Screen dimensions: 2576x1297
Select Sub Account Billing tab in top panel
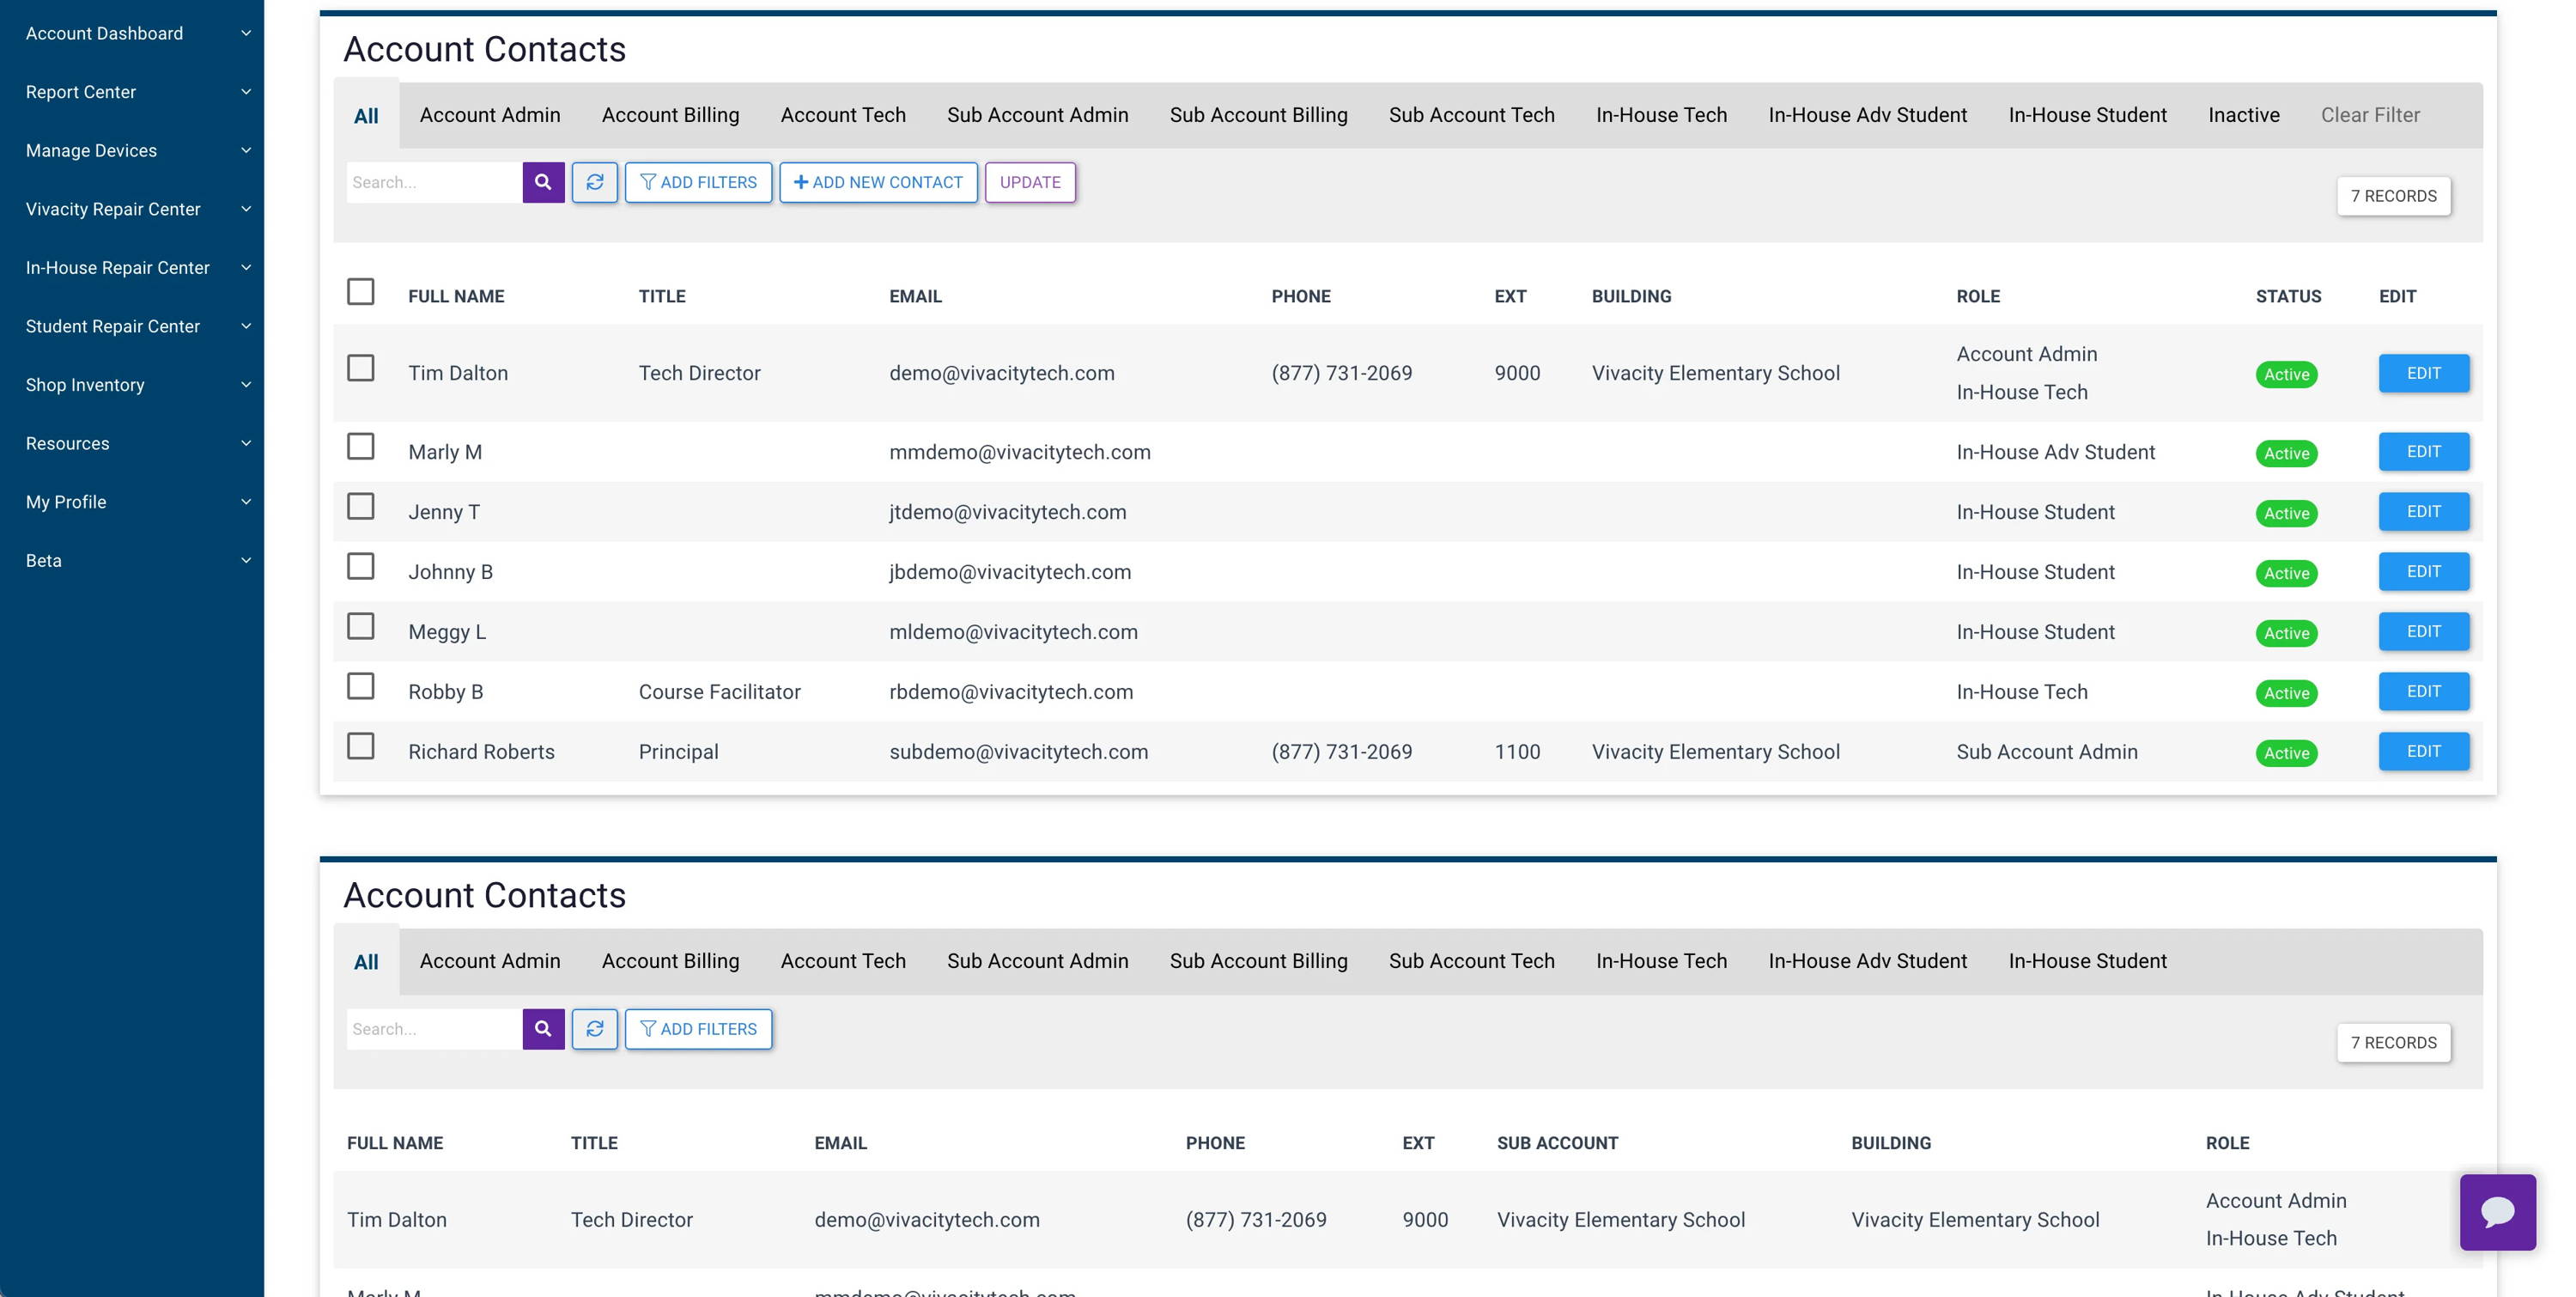(x=1258, y=115)
